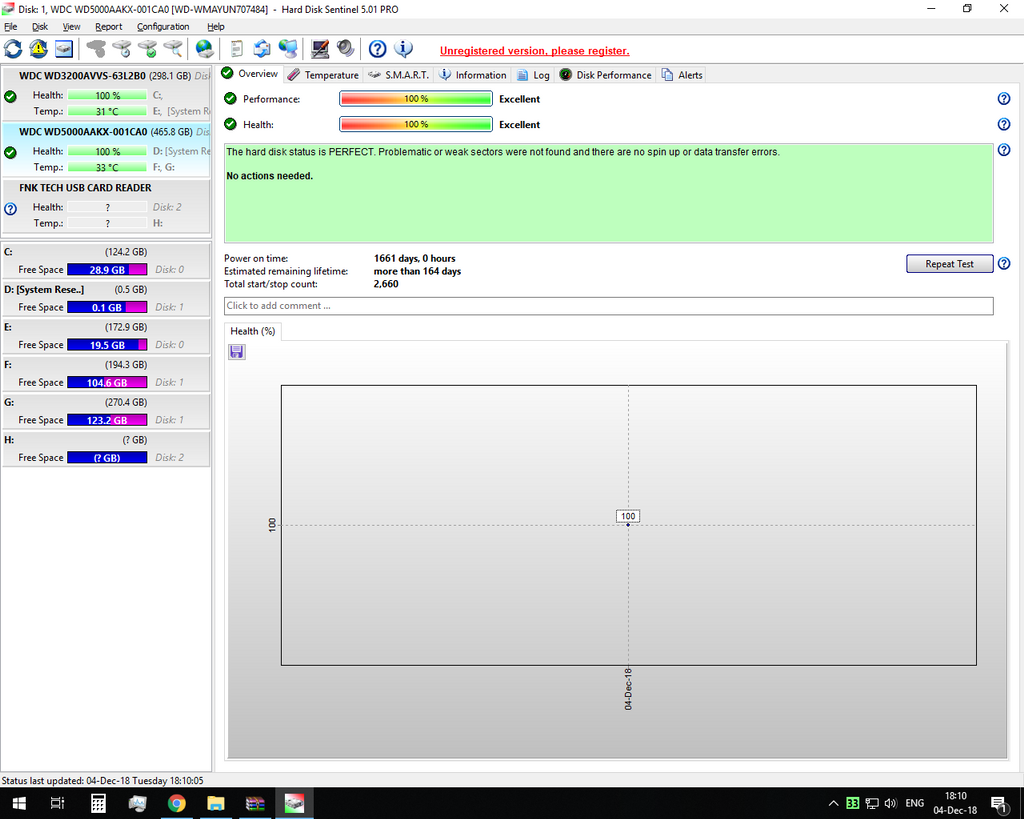Select the WDC WD5000AAKX-001CA0 disk entry

tap(106, 149)
